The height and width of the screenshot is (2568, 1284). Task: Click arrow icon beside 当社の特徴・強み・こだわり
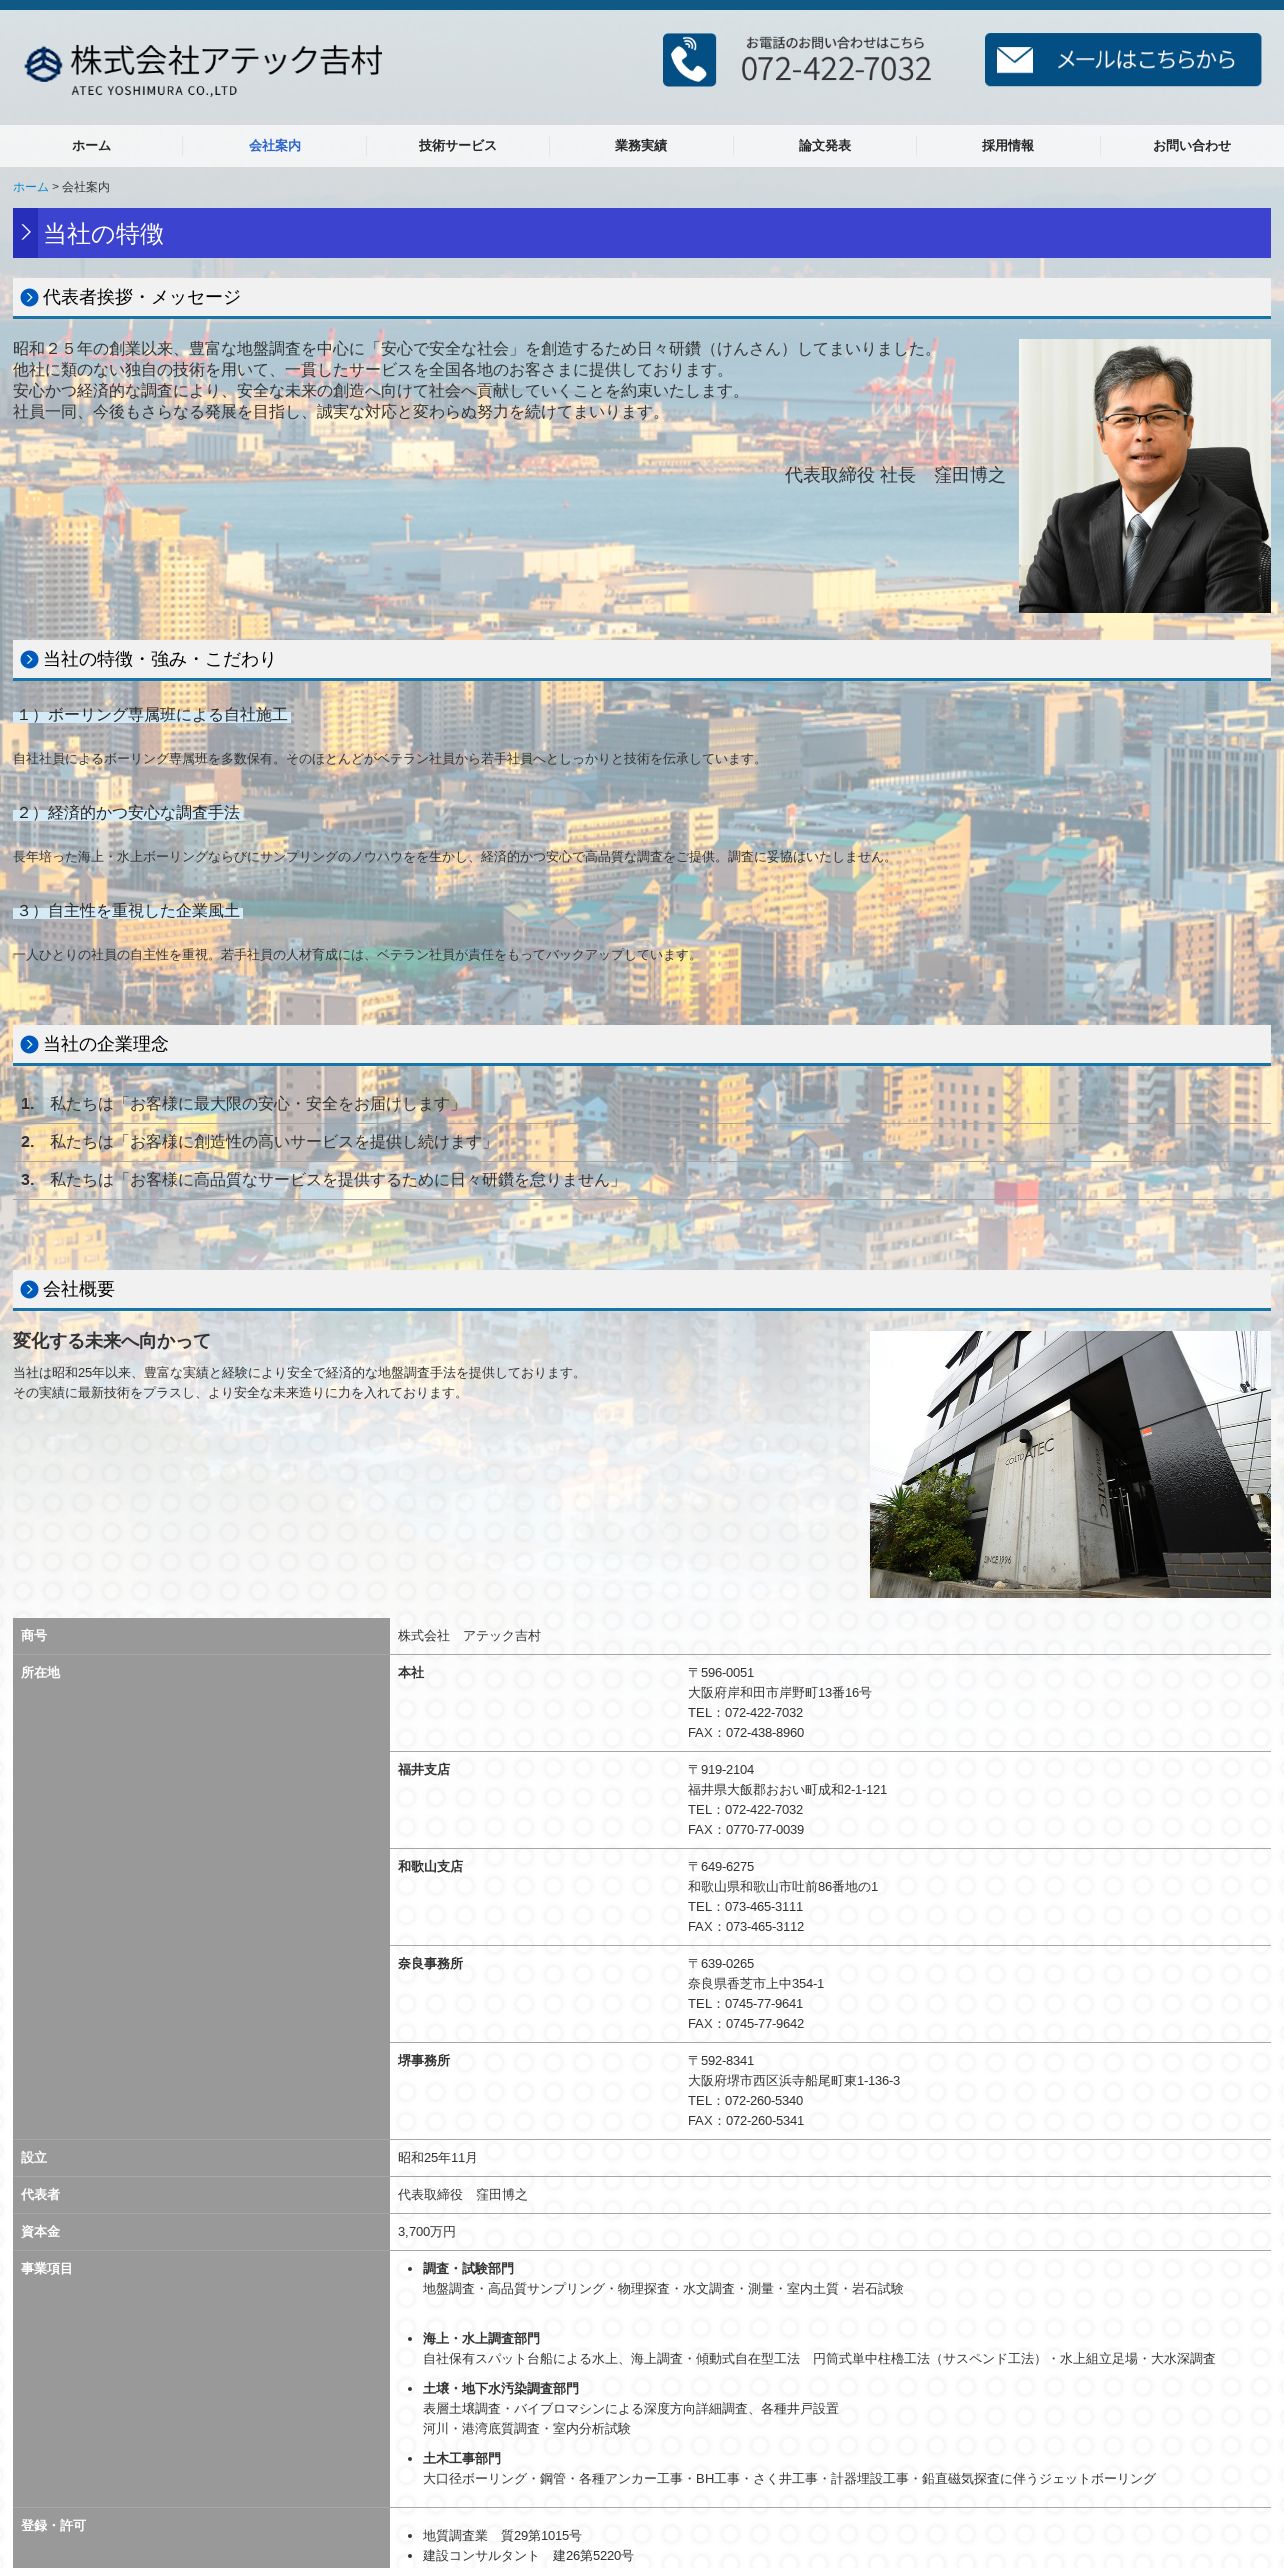point(29,659)
